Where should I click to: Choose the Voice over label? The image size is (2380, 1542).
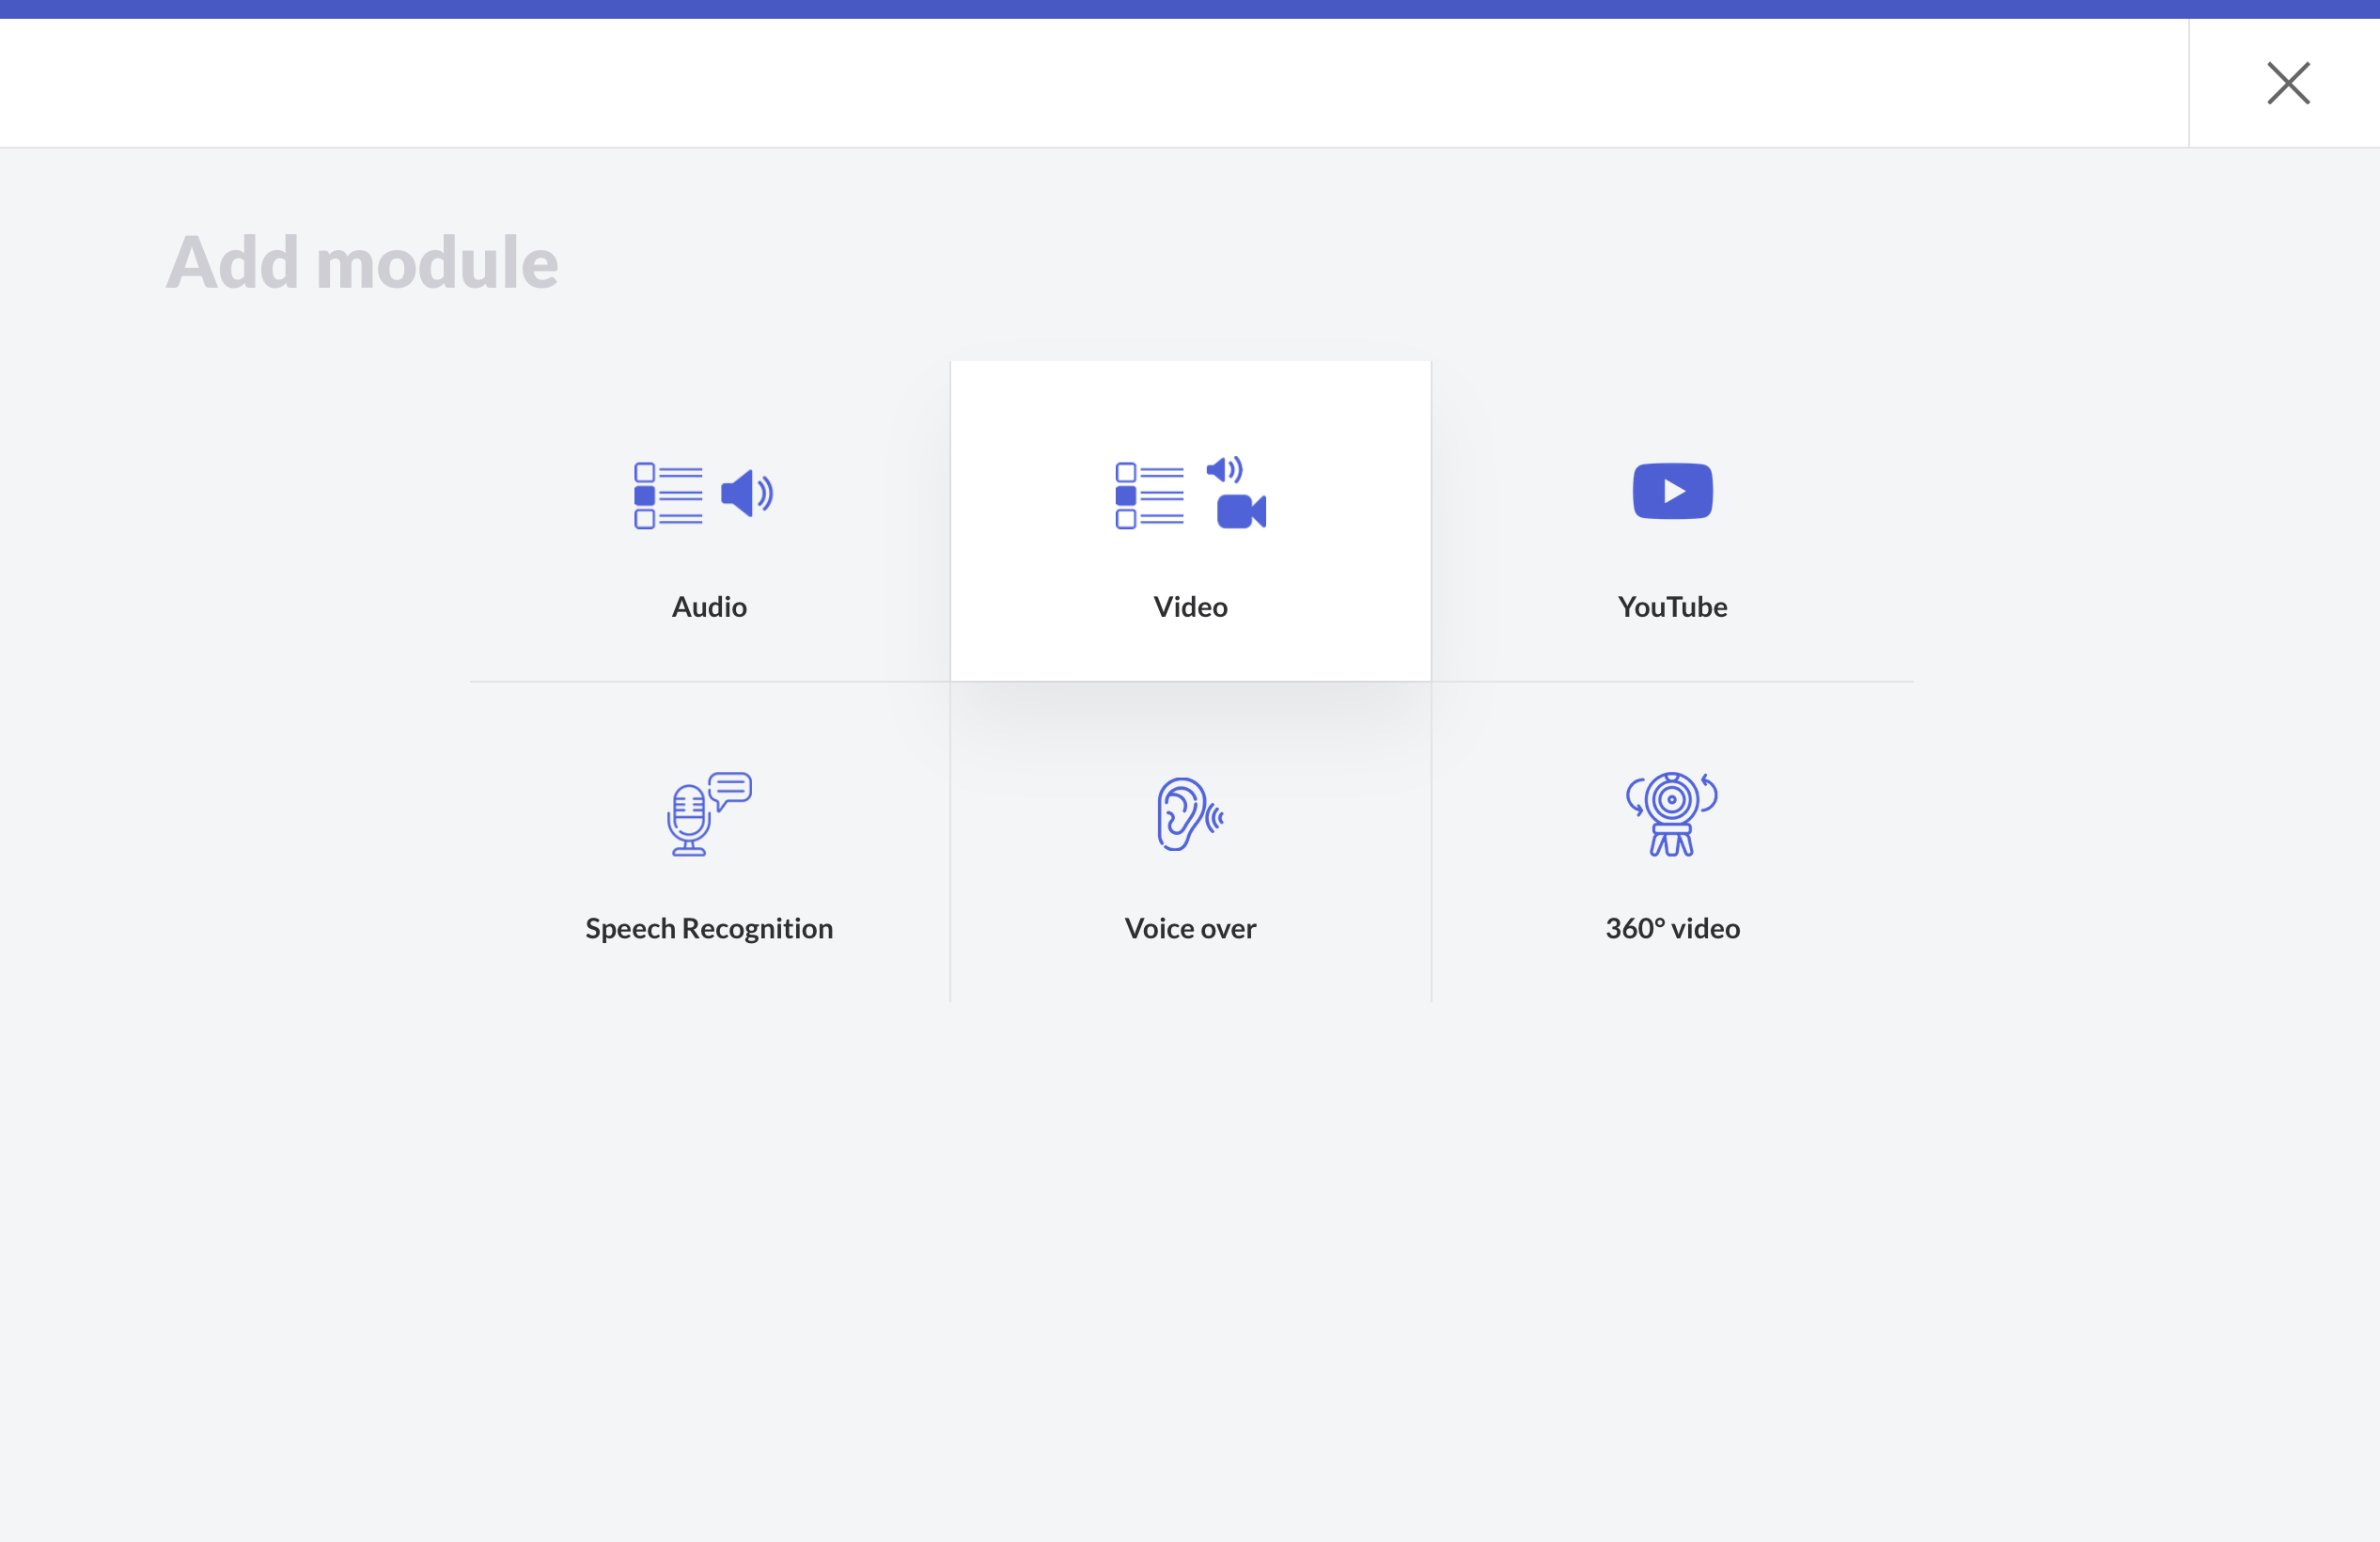[x=1190, y=928]
